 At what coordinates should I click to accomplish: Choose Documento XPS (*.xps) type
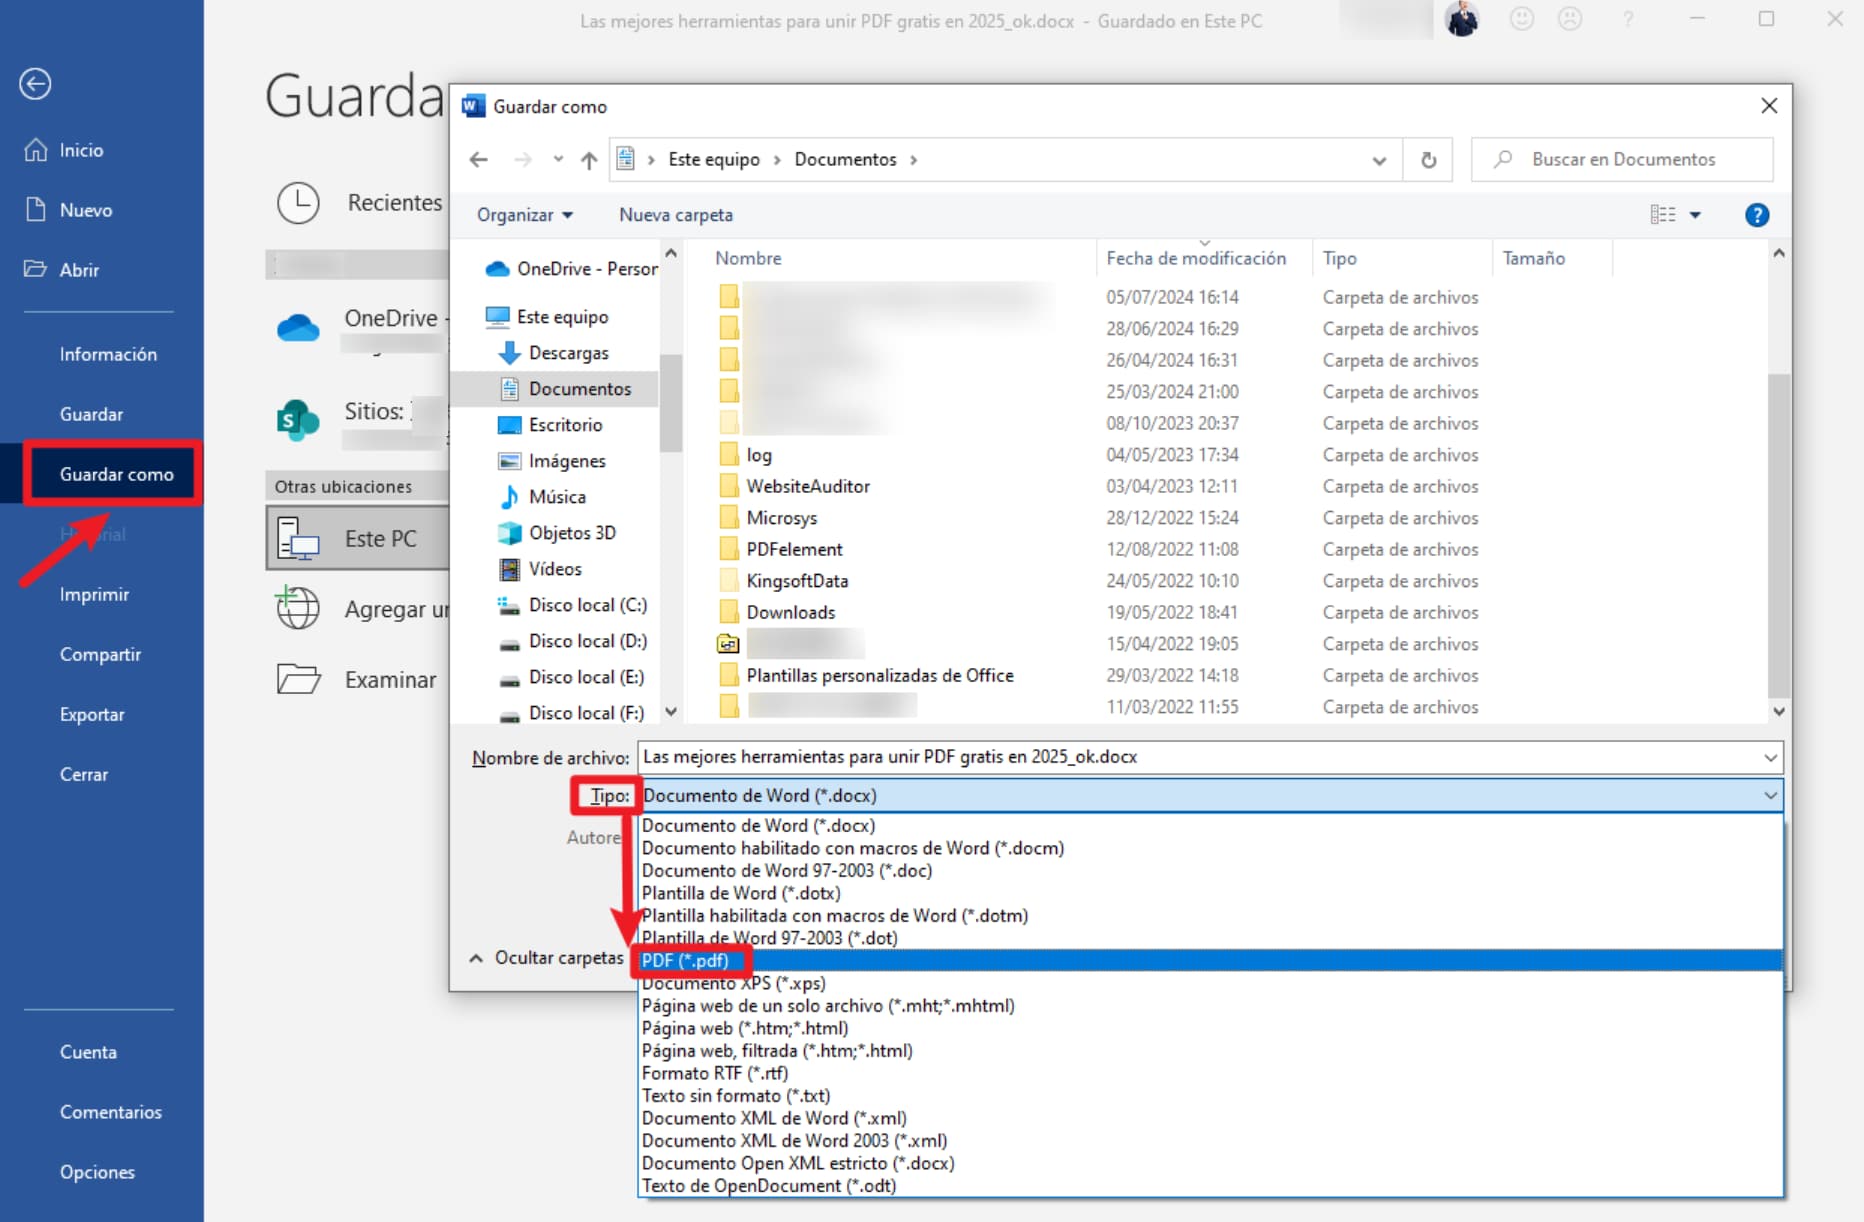point(1210,983)
